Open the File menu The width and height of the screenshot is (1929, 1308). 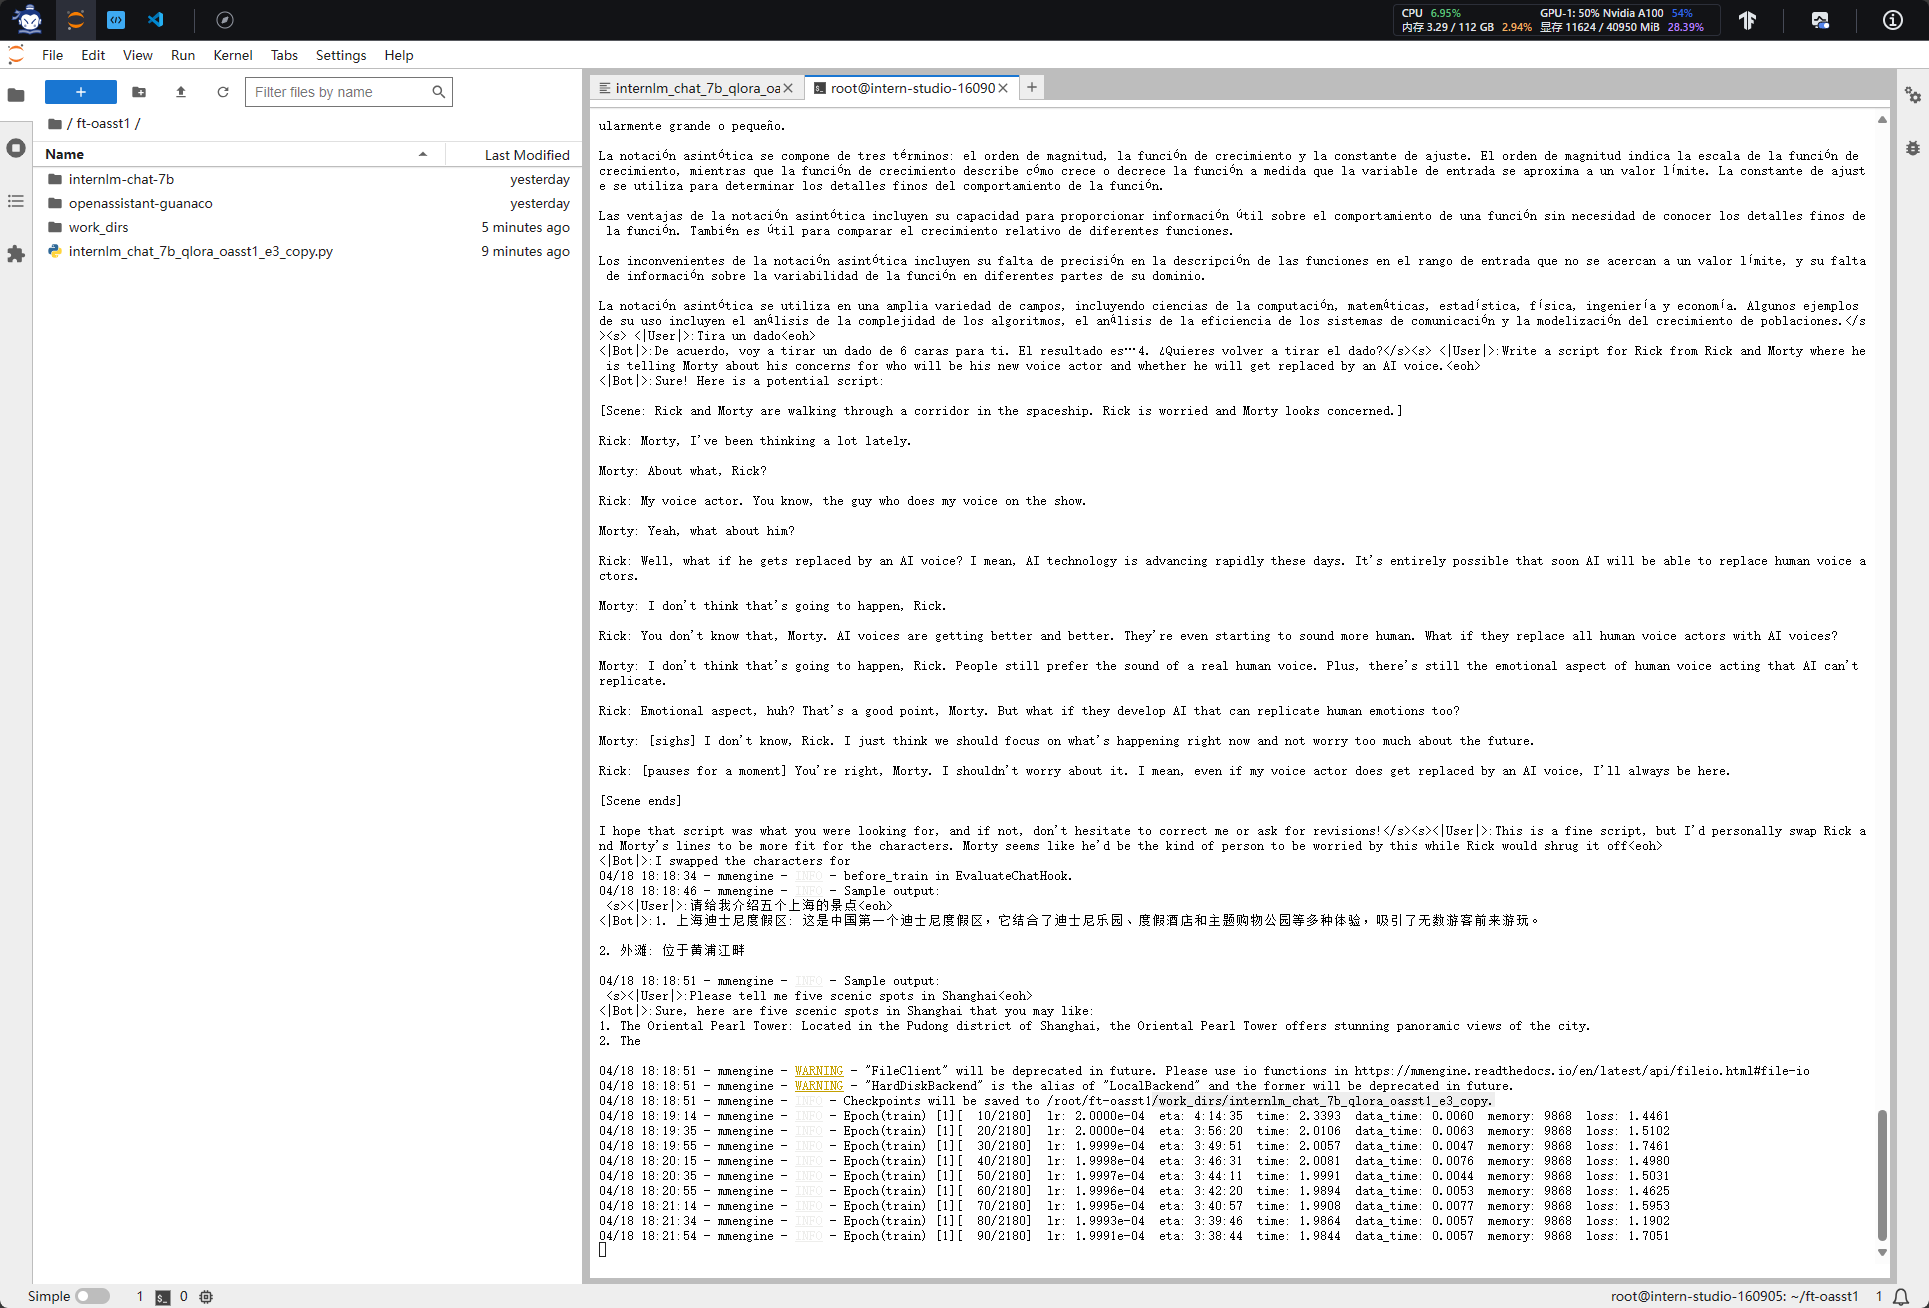pos(53,55)
